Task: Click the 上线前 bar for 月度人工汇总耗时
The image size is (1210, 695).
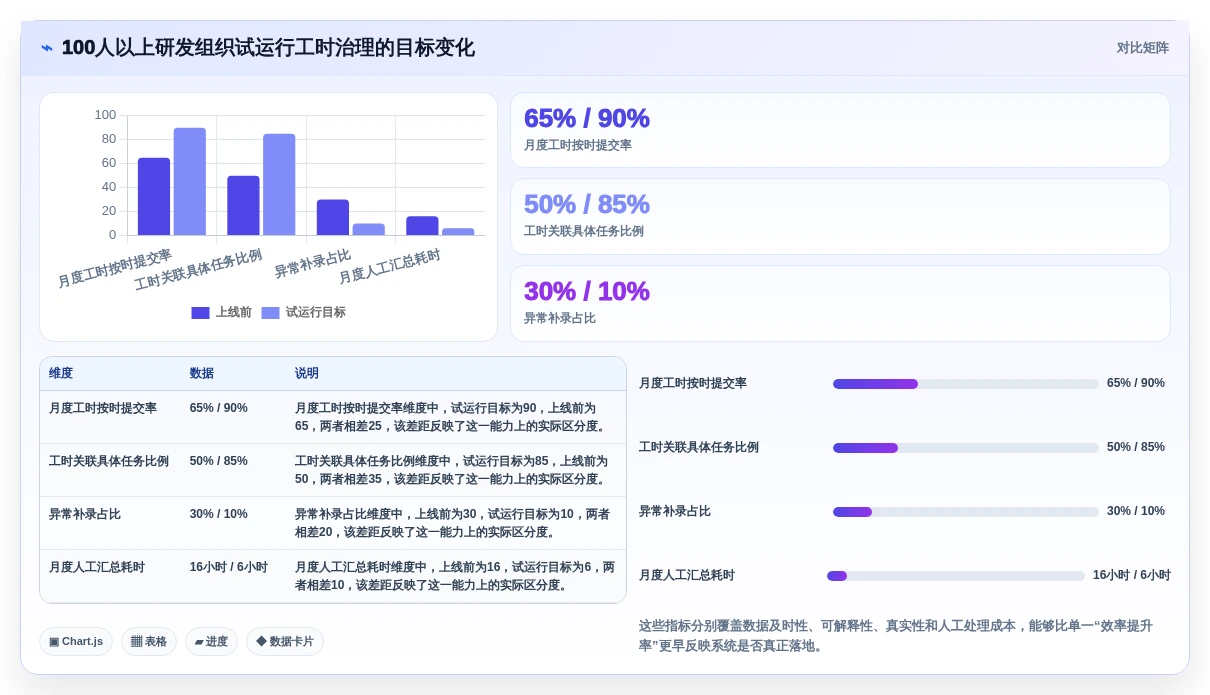Action: click(x=422, y=226)
